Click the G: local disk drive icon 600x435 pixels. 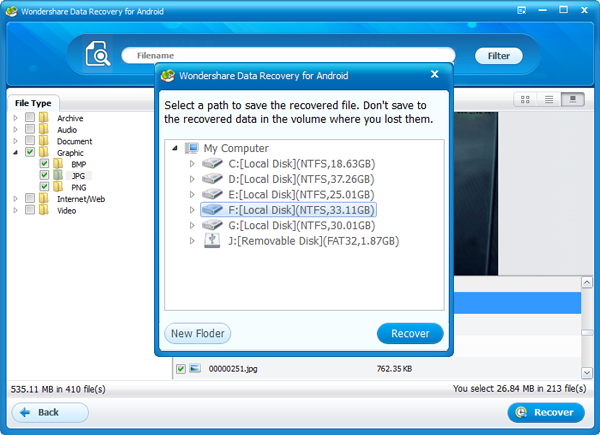coord(212,225)
